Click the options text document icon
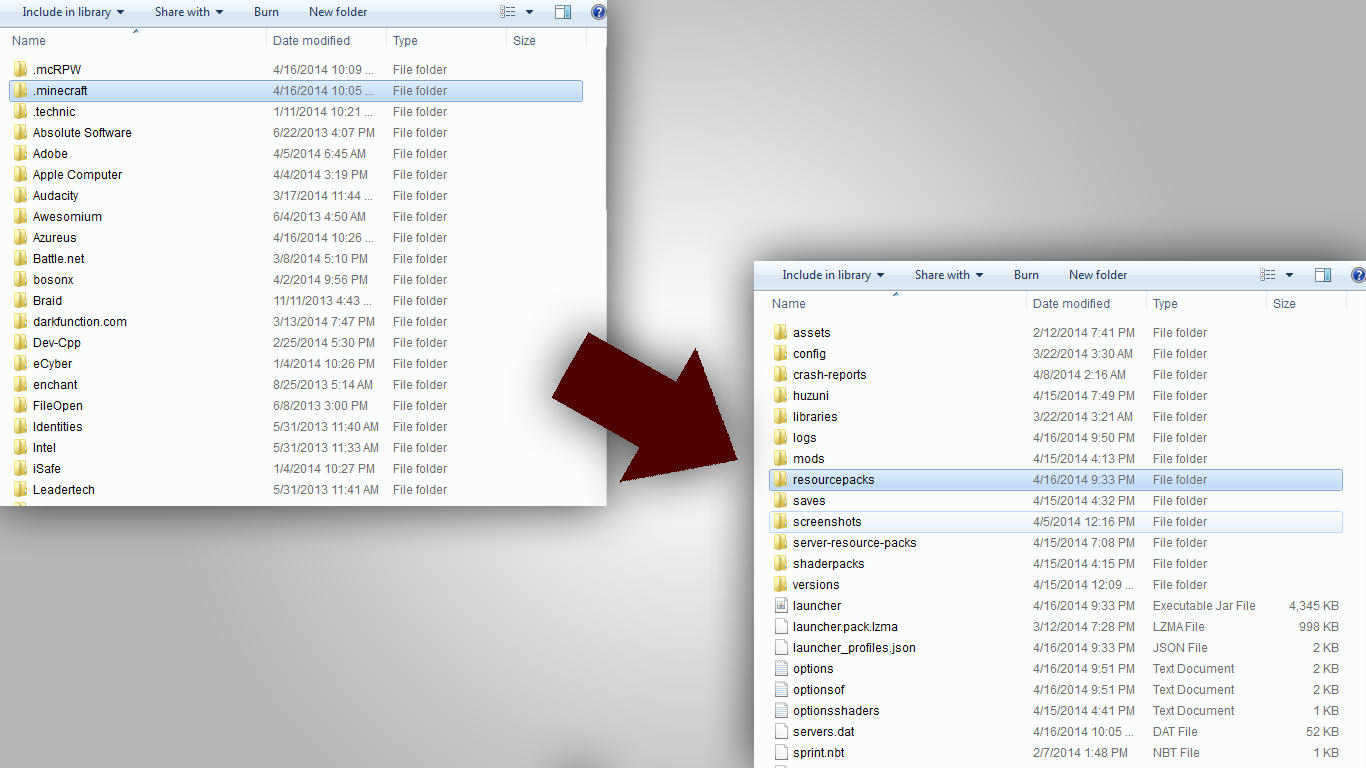1366x768 pixels. coord(781,668)
